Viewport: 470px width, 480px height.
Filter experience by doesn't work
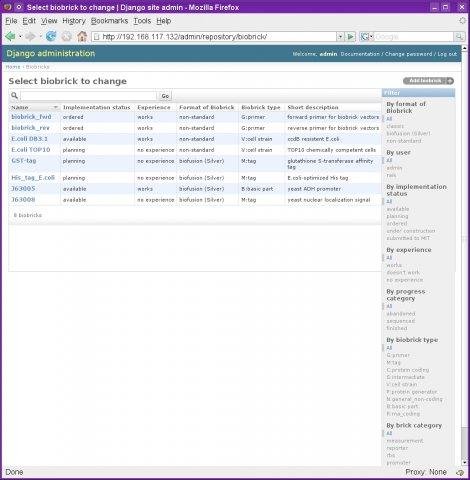click(x=403, y=273)
